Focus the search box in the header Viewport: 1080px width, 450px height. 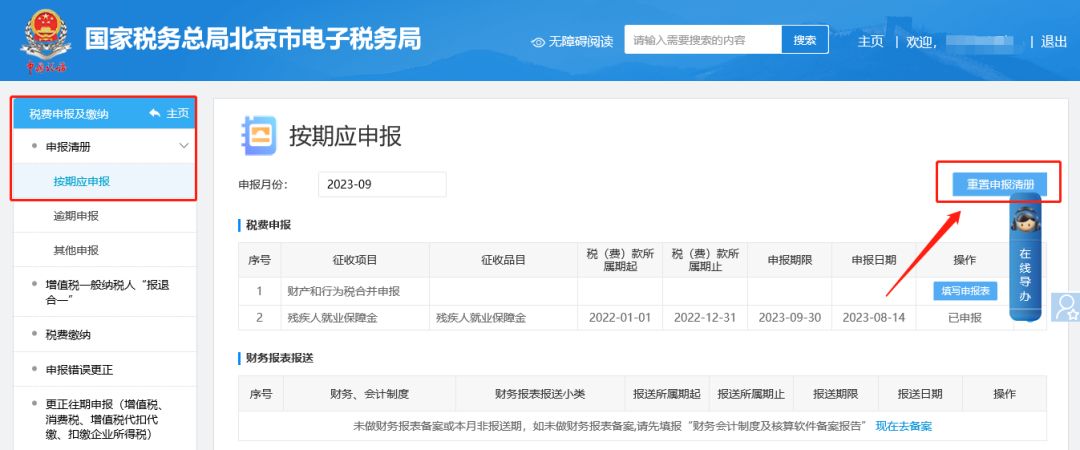coord(703,40)
